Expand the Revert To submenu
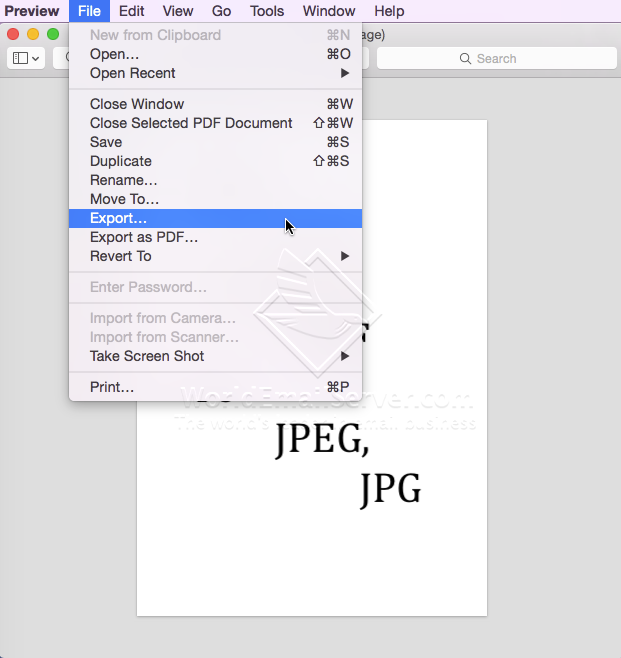The width and height of the screenshot is (621, 658). [x=215, y=256]
